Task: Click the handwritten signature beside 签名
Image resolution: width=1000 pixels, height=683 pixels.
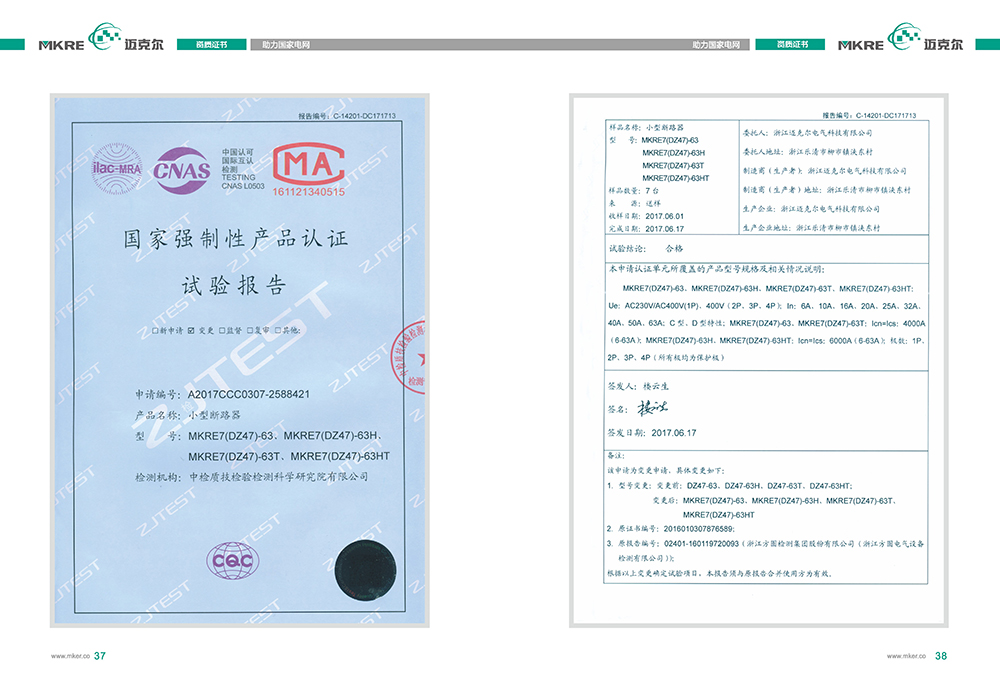Action: coord(652,408)
